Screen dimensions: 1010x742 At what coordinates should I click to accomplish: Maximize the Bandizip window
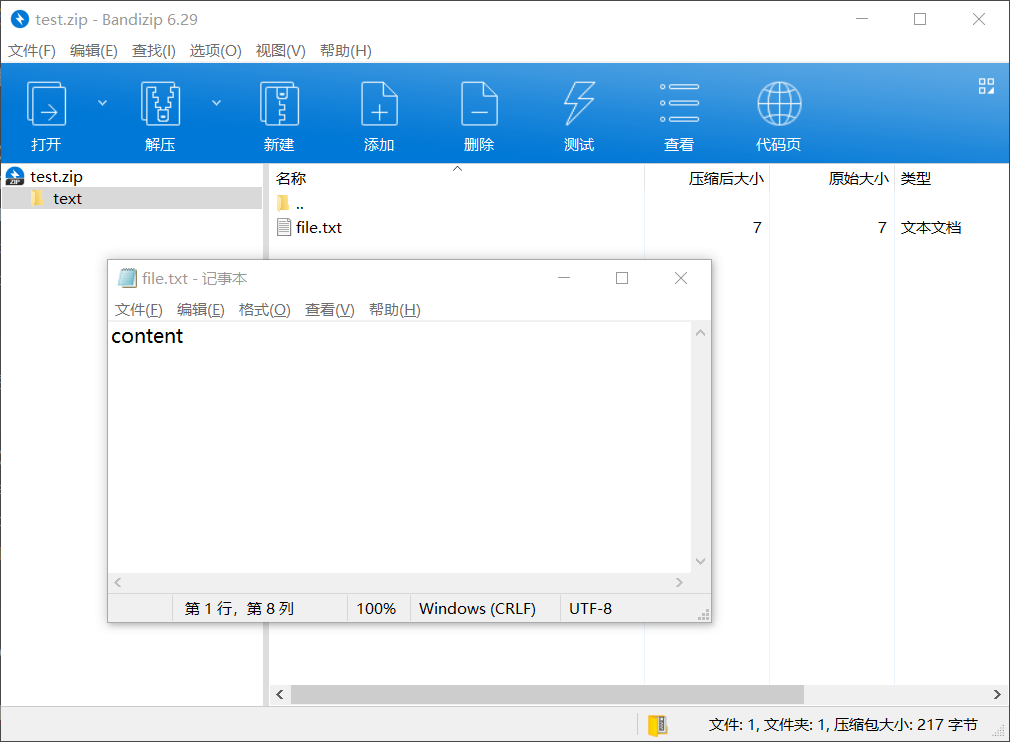[920, 19]
